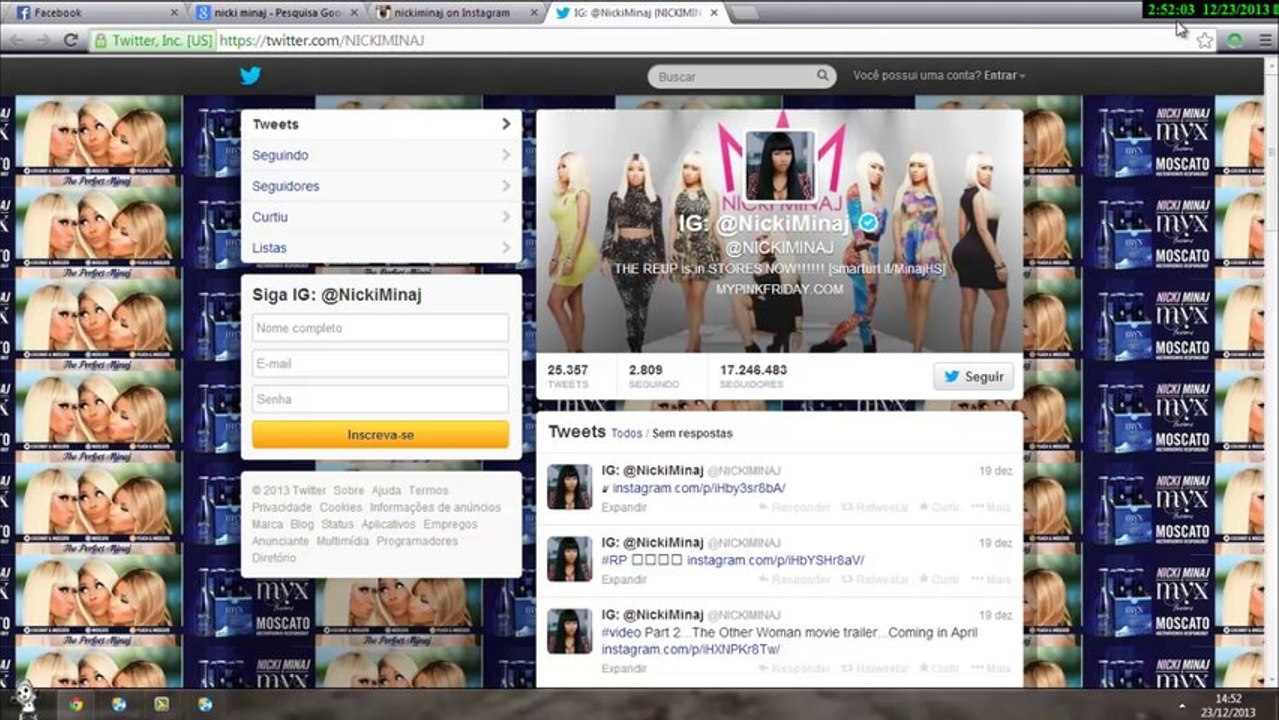Open Mais options on the #RP tweet
Image resolution: width=1279 pixels, height=720 pixels.
[991, 580]
